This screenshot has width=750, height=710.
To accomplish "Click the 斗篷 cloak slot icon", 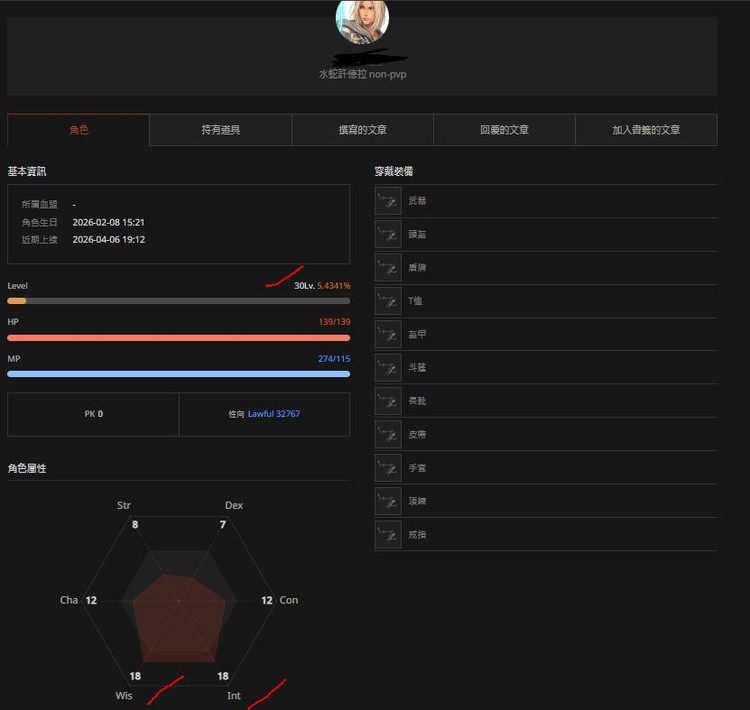I will pos(388,368).
